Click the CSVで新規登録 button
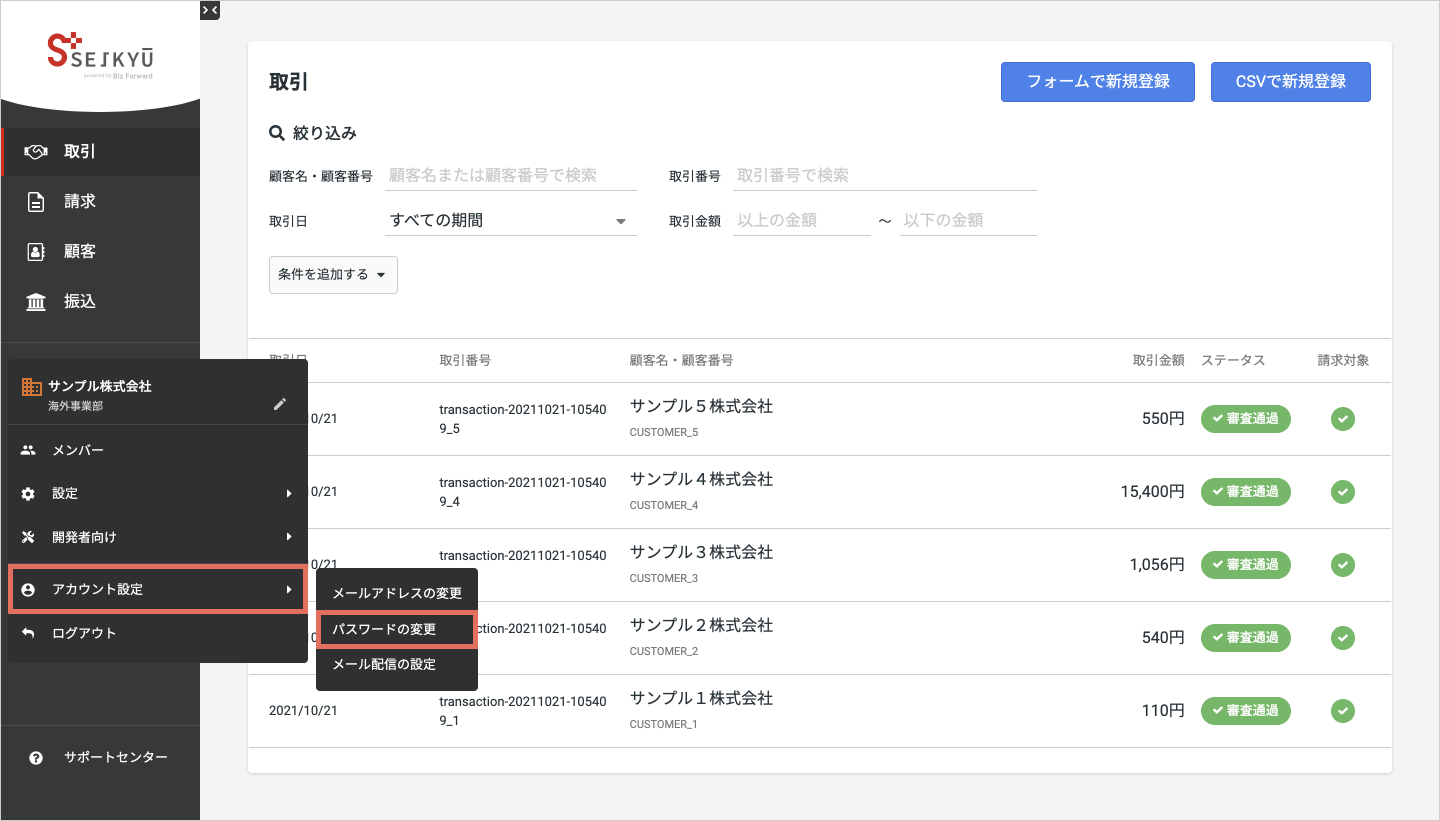1440x821 pixels. click(x=1290, y=82)
